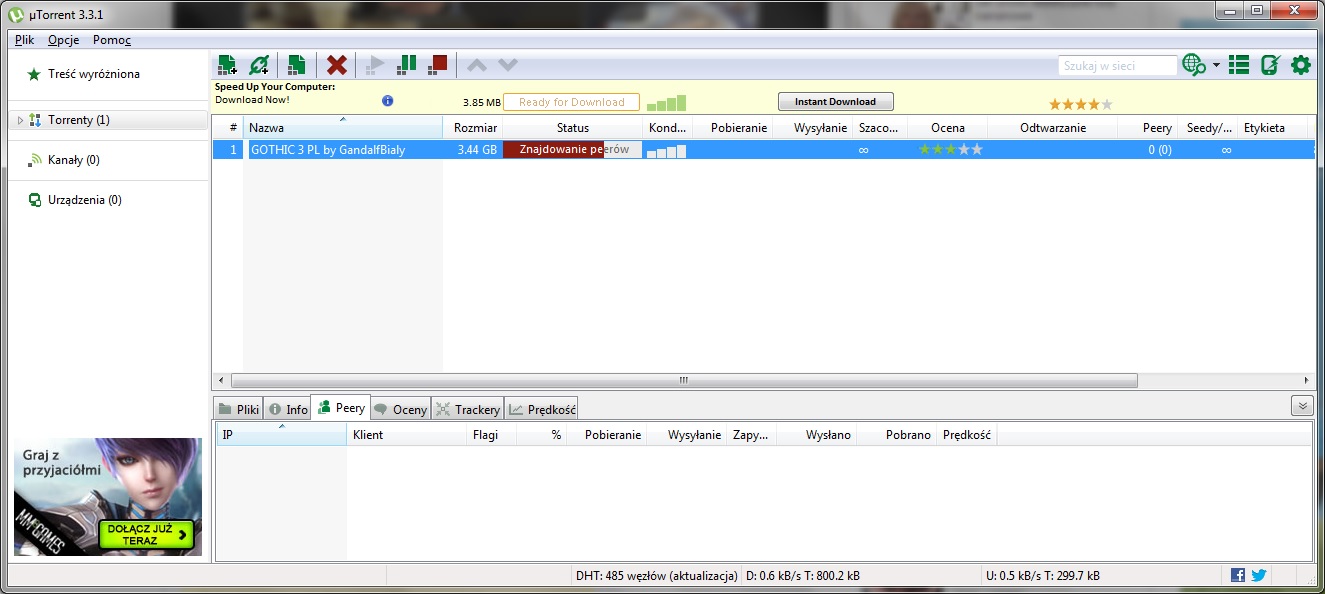Open the Pomoc menu
1325x594 pixels.
(112, 40)
